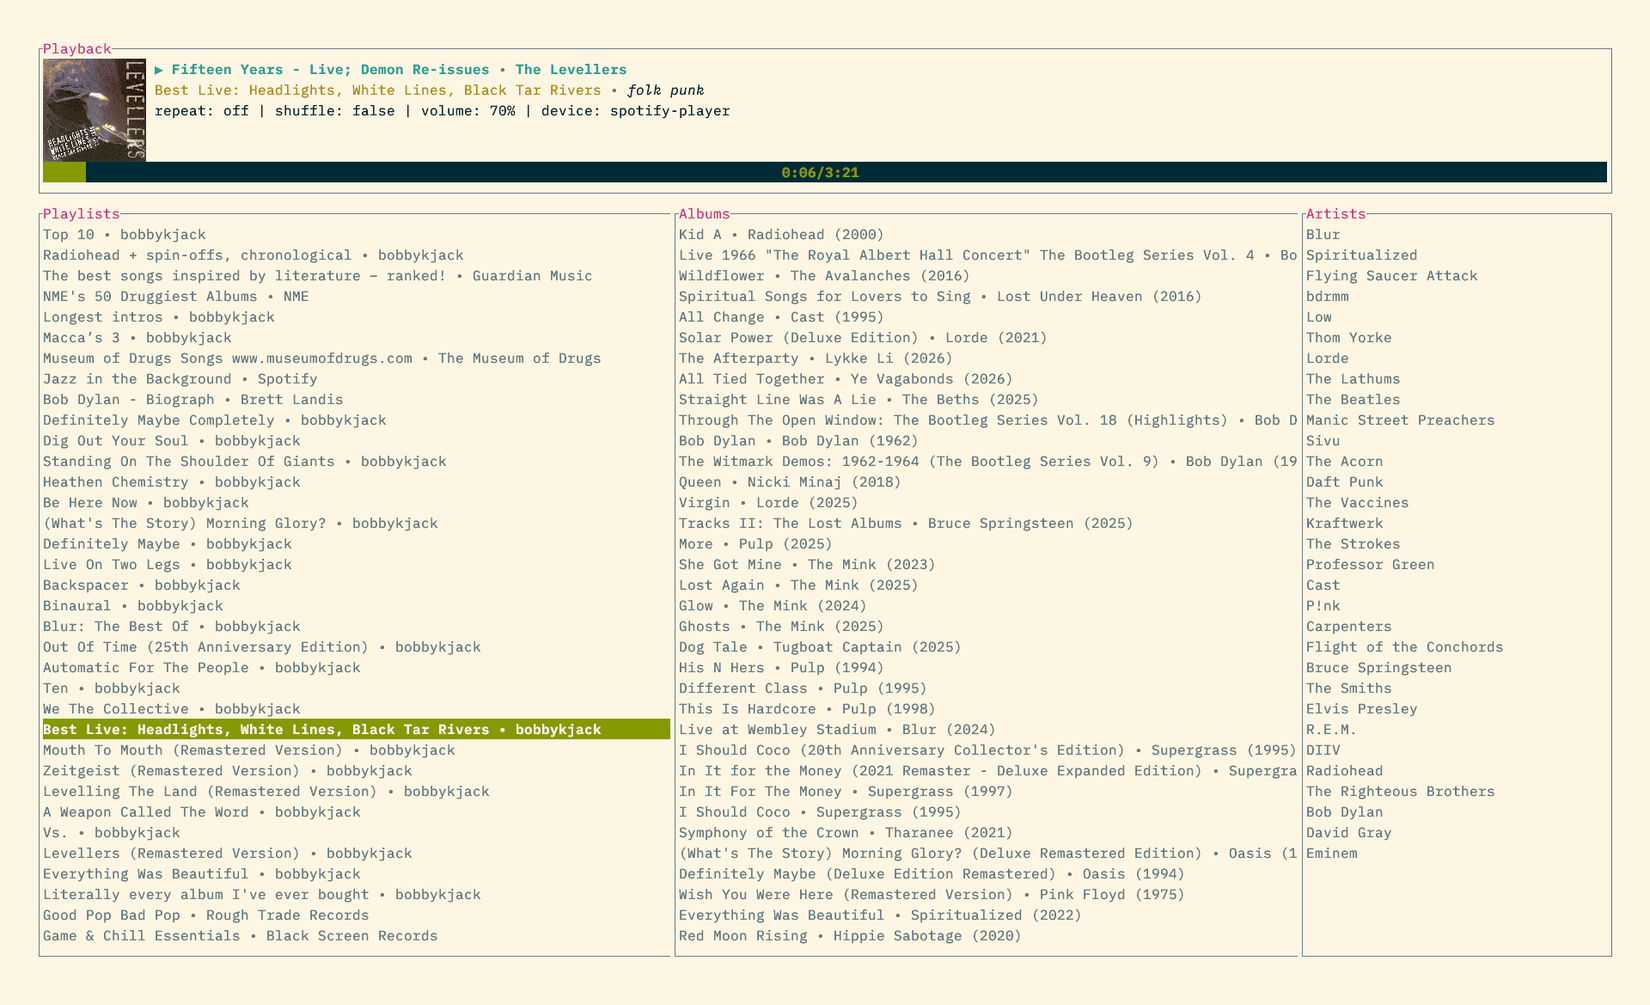Open artist 'Eminem'
This screenshot has width=1650, height=1005.
tap(1332, 854)
